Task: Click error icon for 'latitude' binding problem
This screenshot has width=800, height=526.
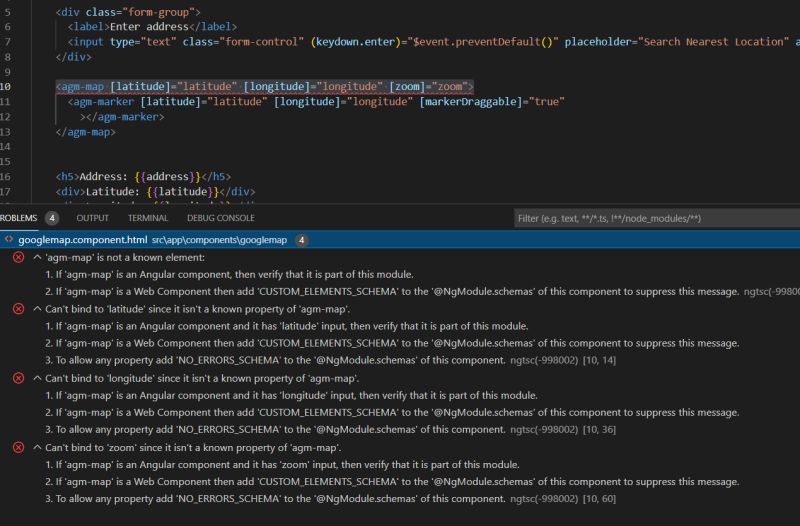Action: point(18,309)
